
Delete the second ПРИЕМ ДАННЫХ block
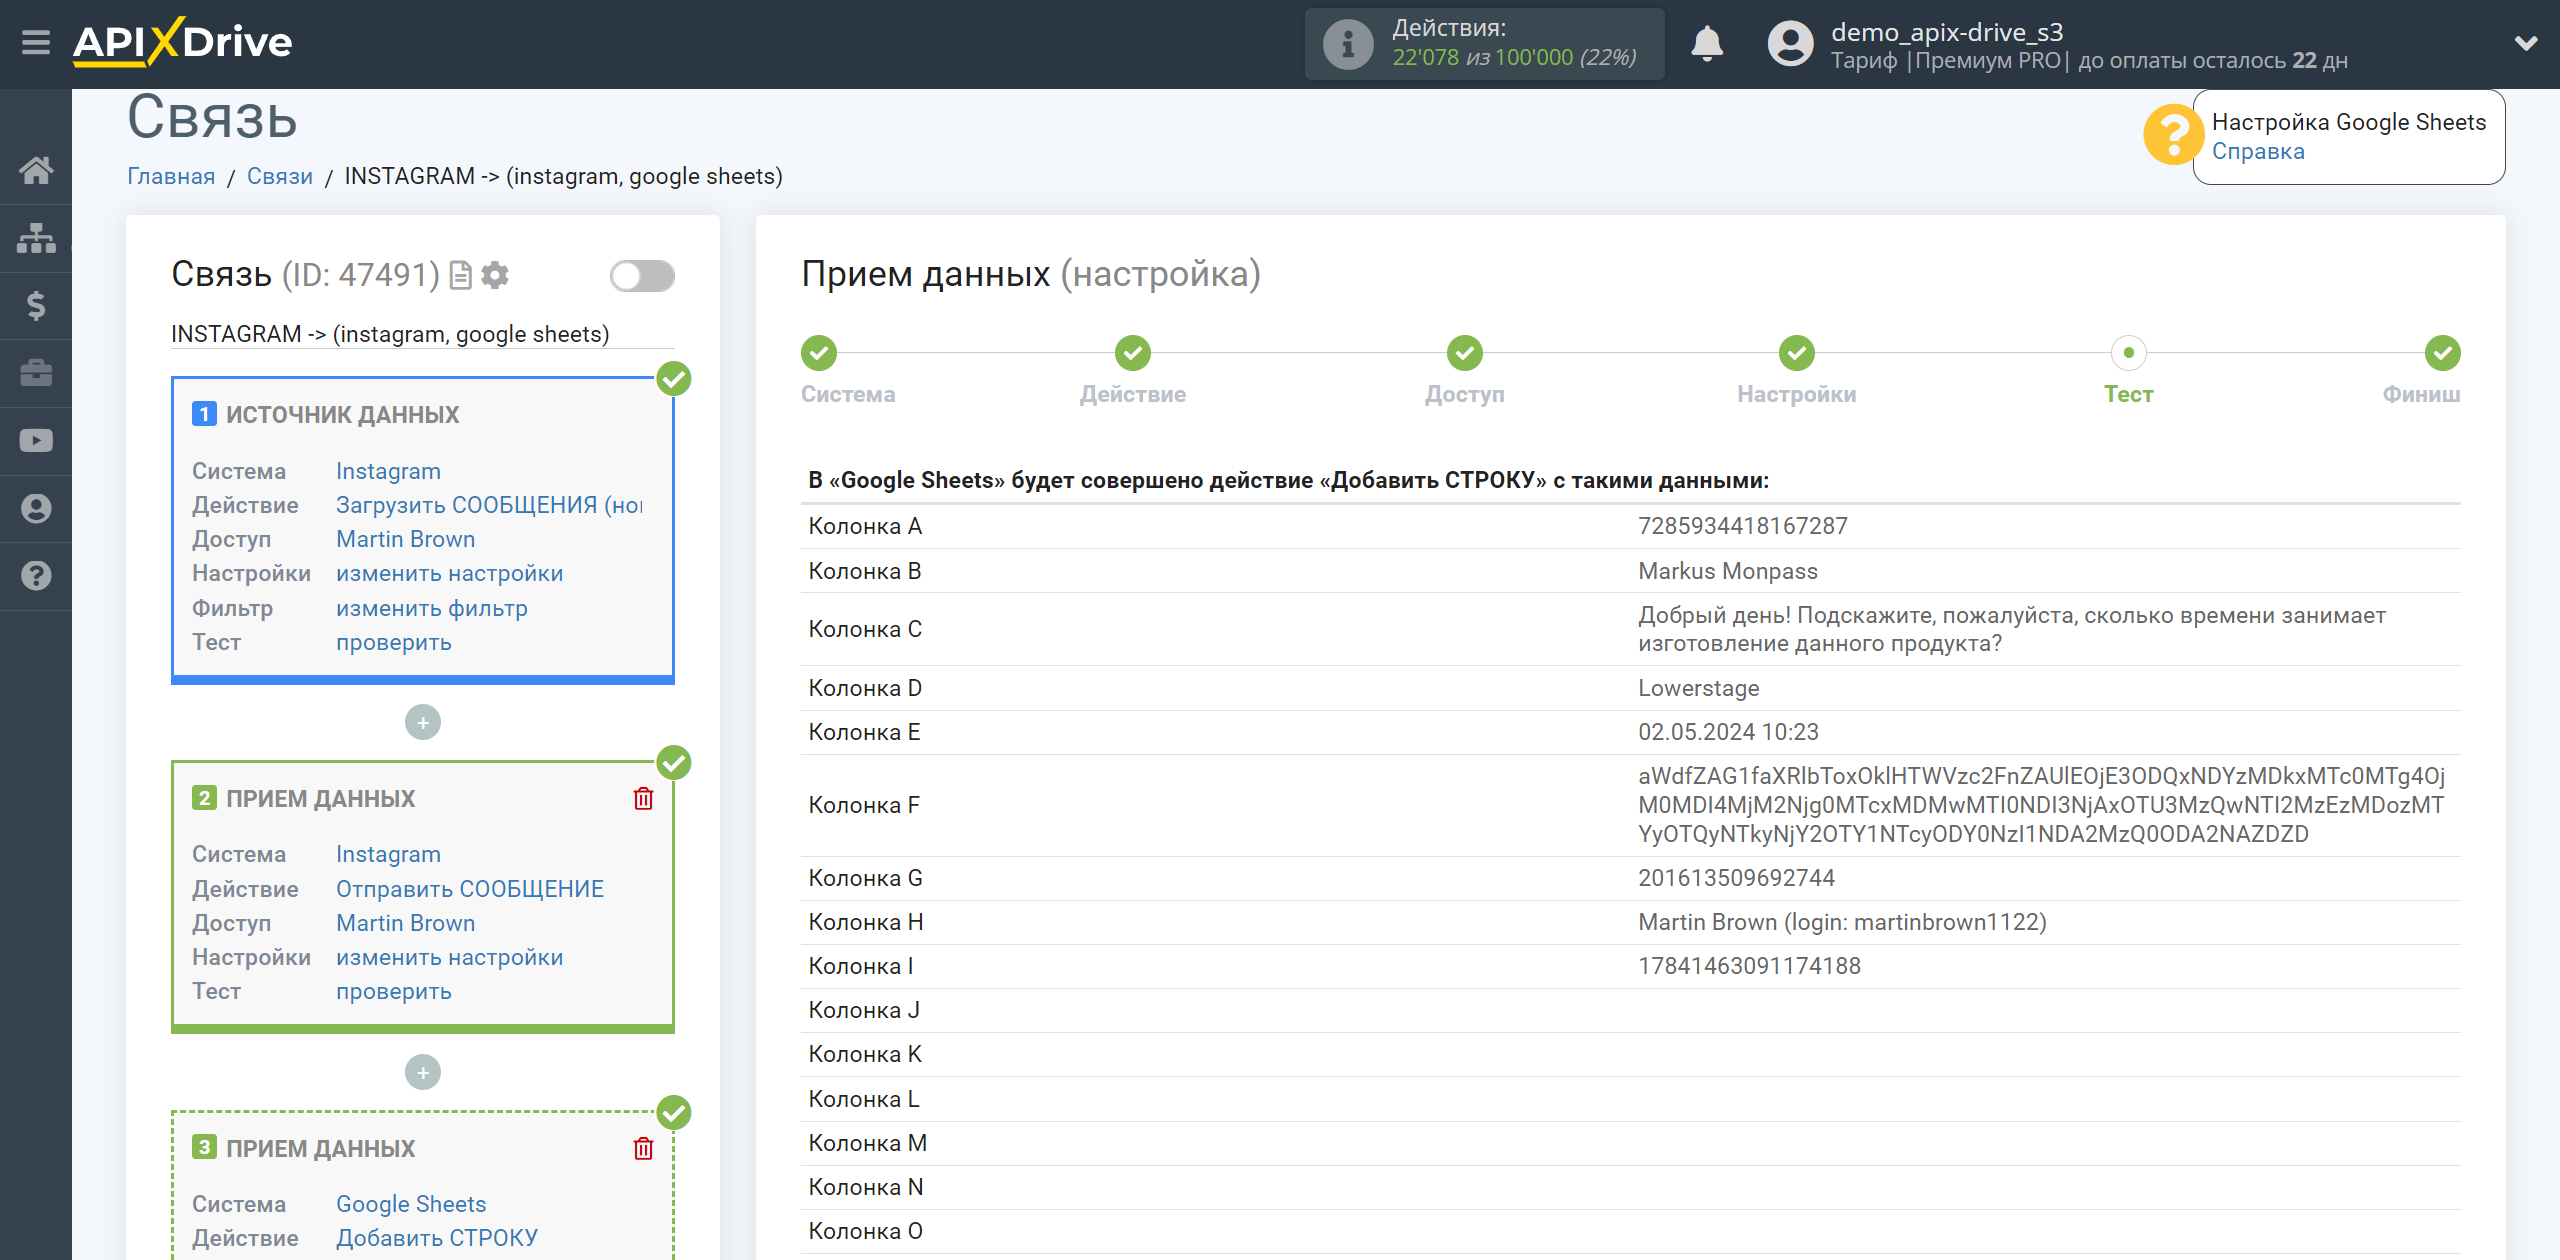coord(643,799)
